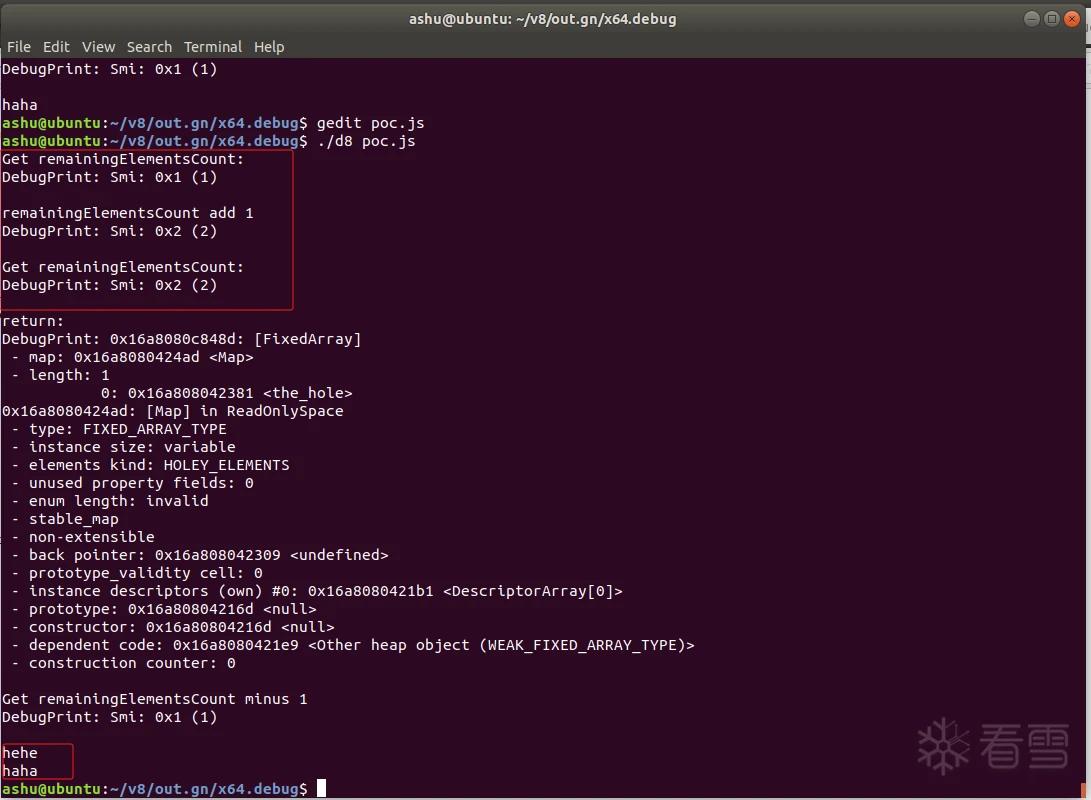Open the Edit menu
The height and width of the screenshot is (800, 1091).
pos(56,47)
